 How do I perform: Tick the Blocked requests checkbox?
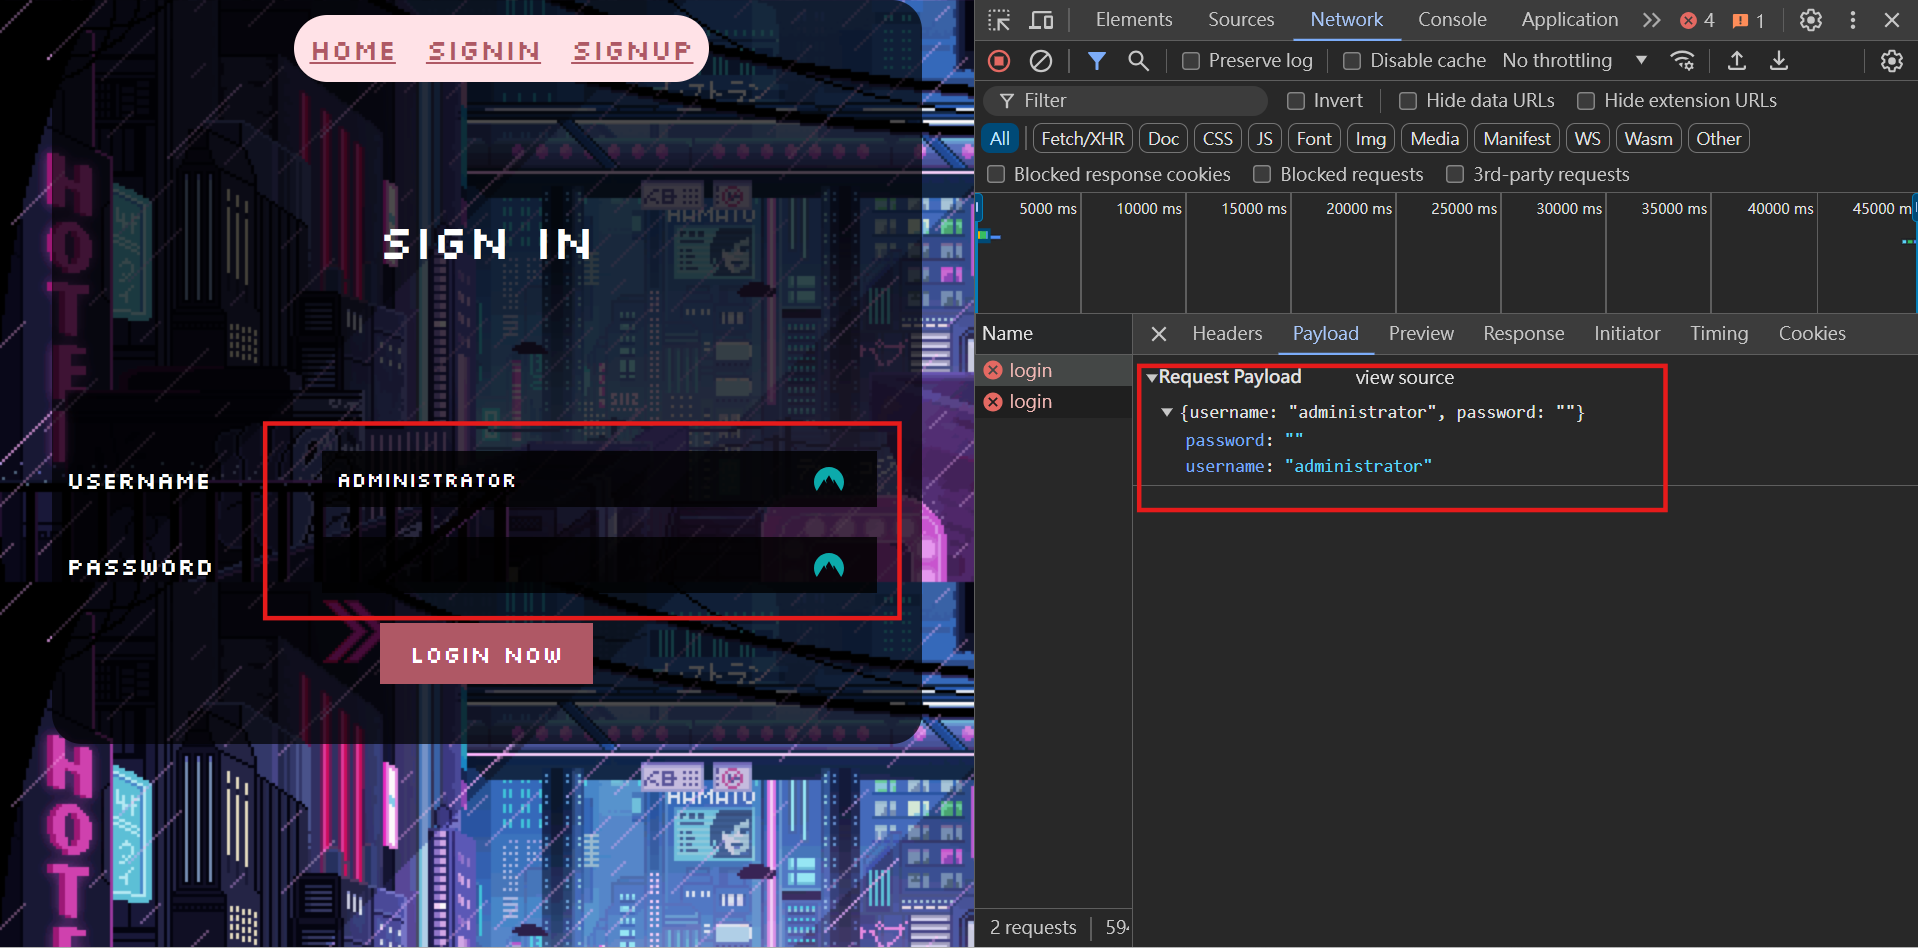(1262, 175)
